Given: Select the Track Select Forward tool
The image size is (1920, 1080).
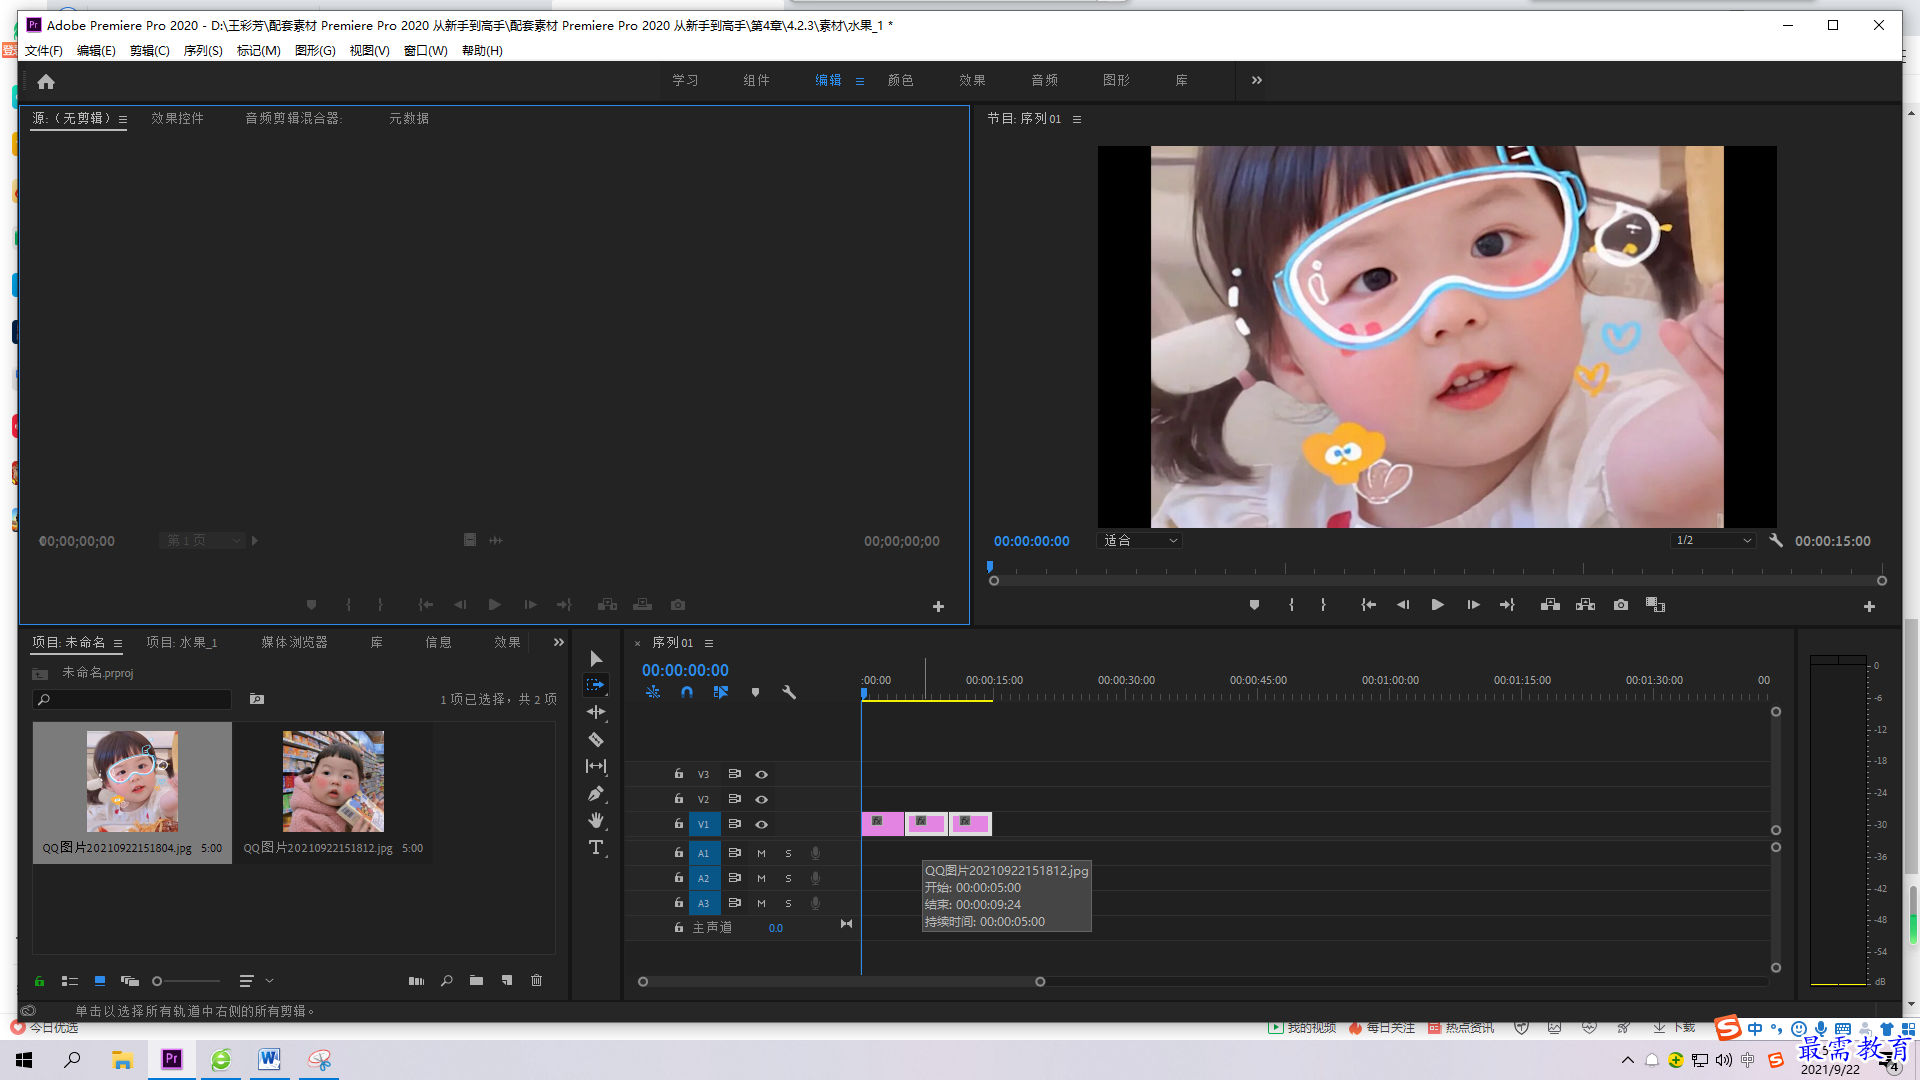Looking at the screenshot, I should pyautogui.click(x=596, y=685).
